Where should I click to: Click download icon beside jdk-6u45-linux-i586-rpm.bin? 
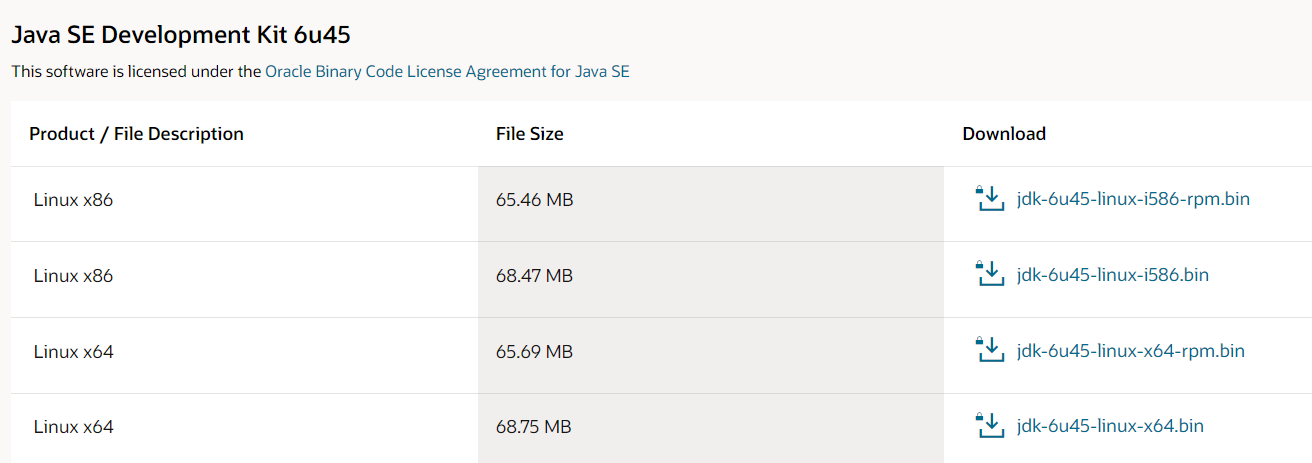(989, 198)
